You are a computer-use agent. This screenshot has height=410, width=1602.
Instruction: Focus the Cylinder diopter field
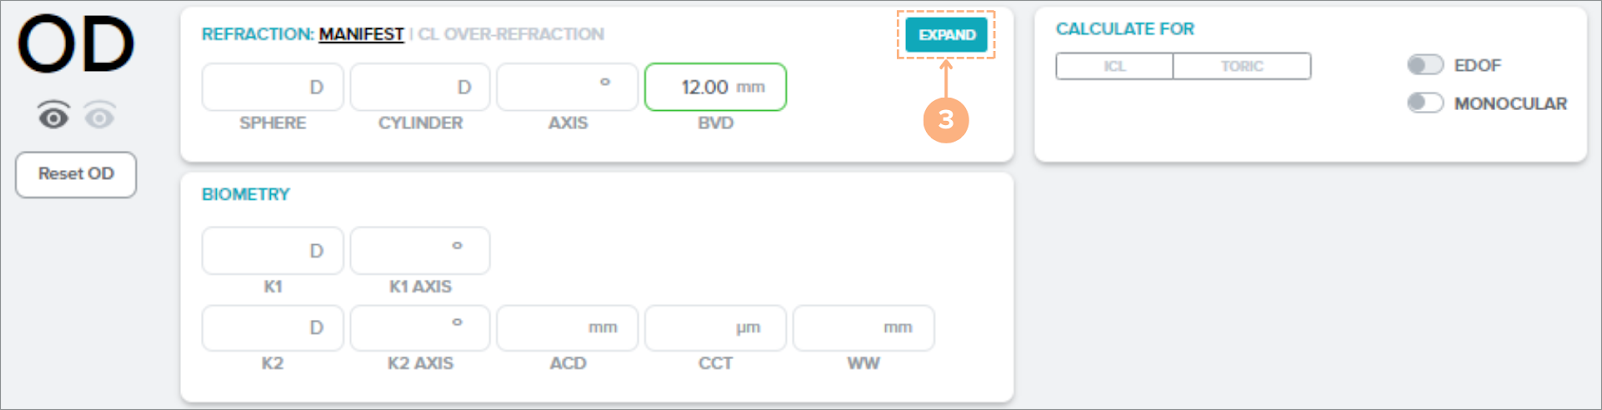[x=420, y=87]
